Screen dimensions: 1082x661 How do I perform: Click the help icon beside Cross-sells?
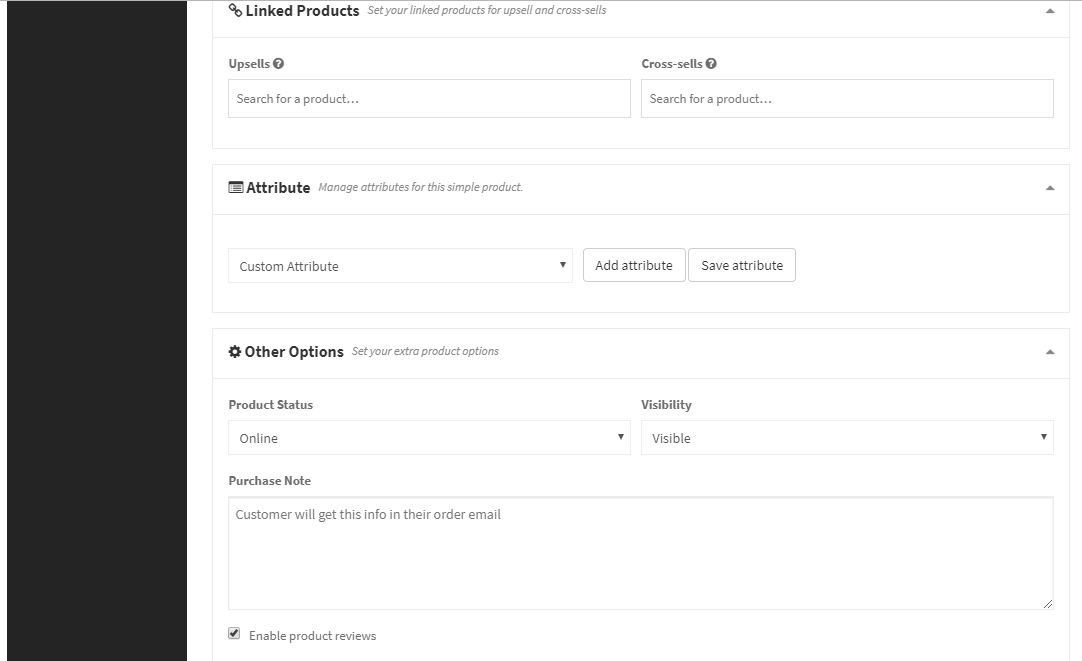tap(711, 64)
